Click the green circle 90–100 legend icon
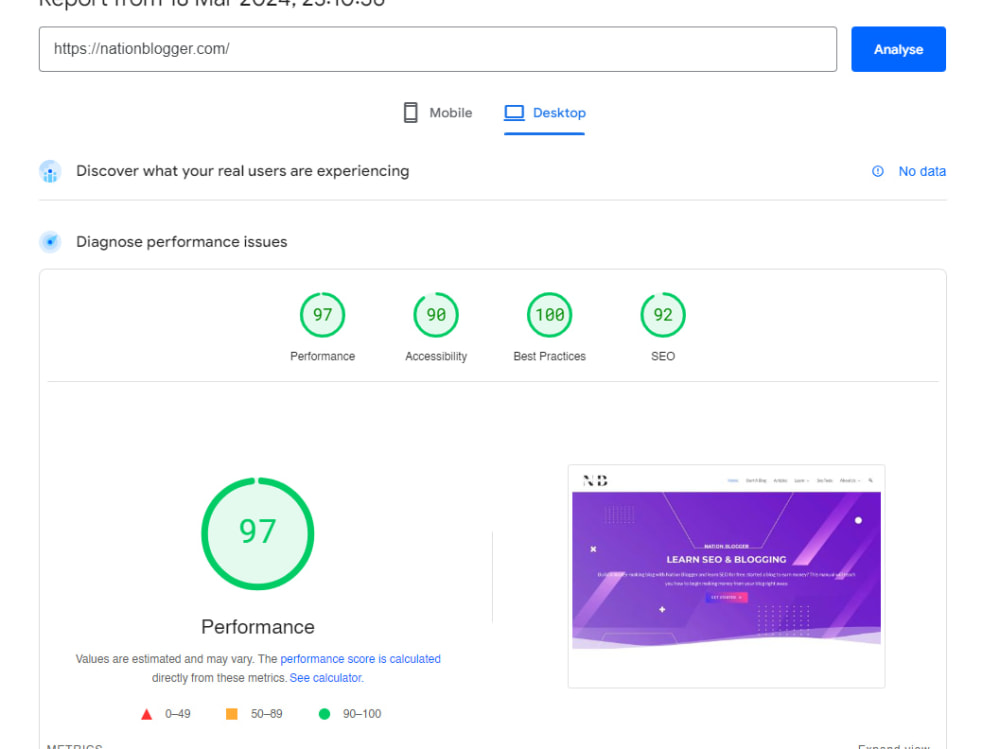The width and height of the screenshot is (1000, 749). pyautogui.click(x=324, y=714)
